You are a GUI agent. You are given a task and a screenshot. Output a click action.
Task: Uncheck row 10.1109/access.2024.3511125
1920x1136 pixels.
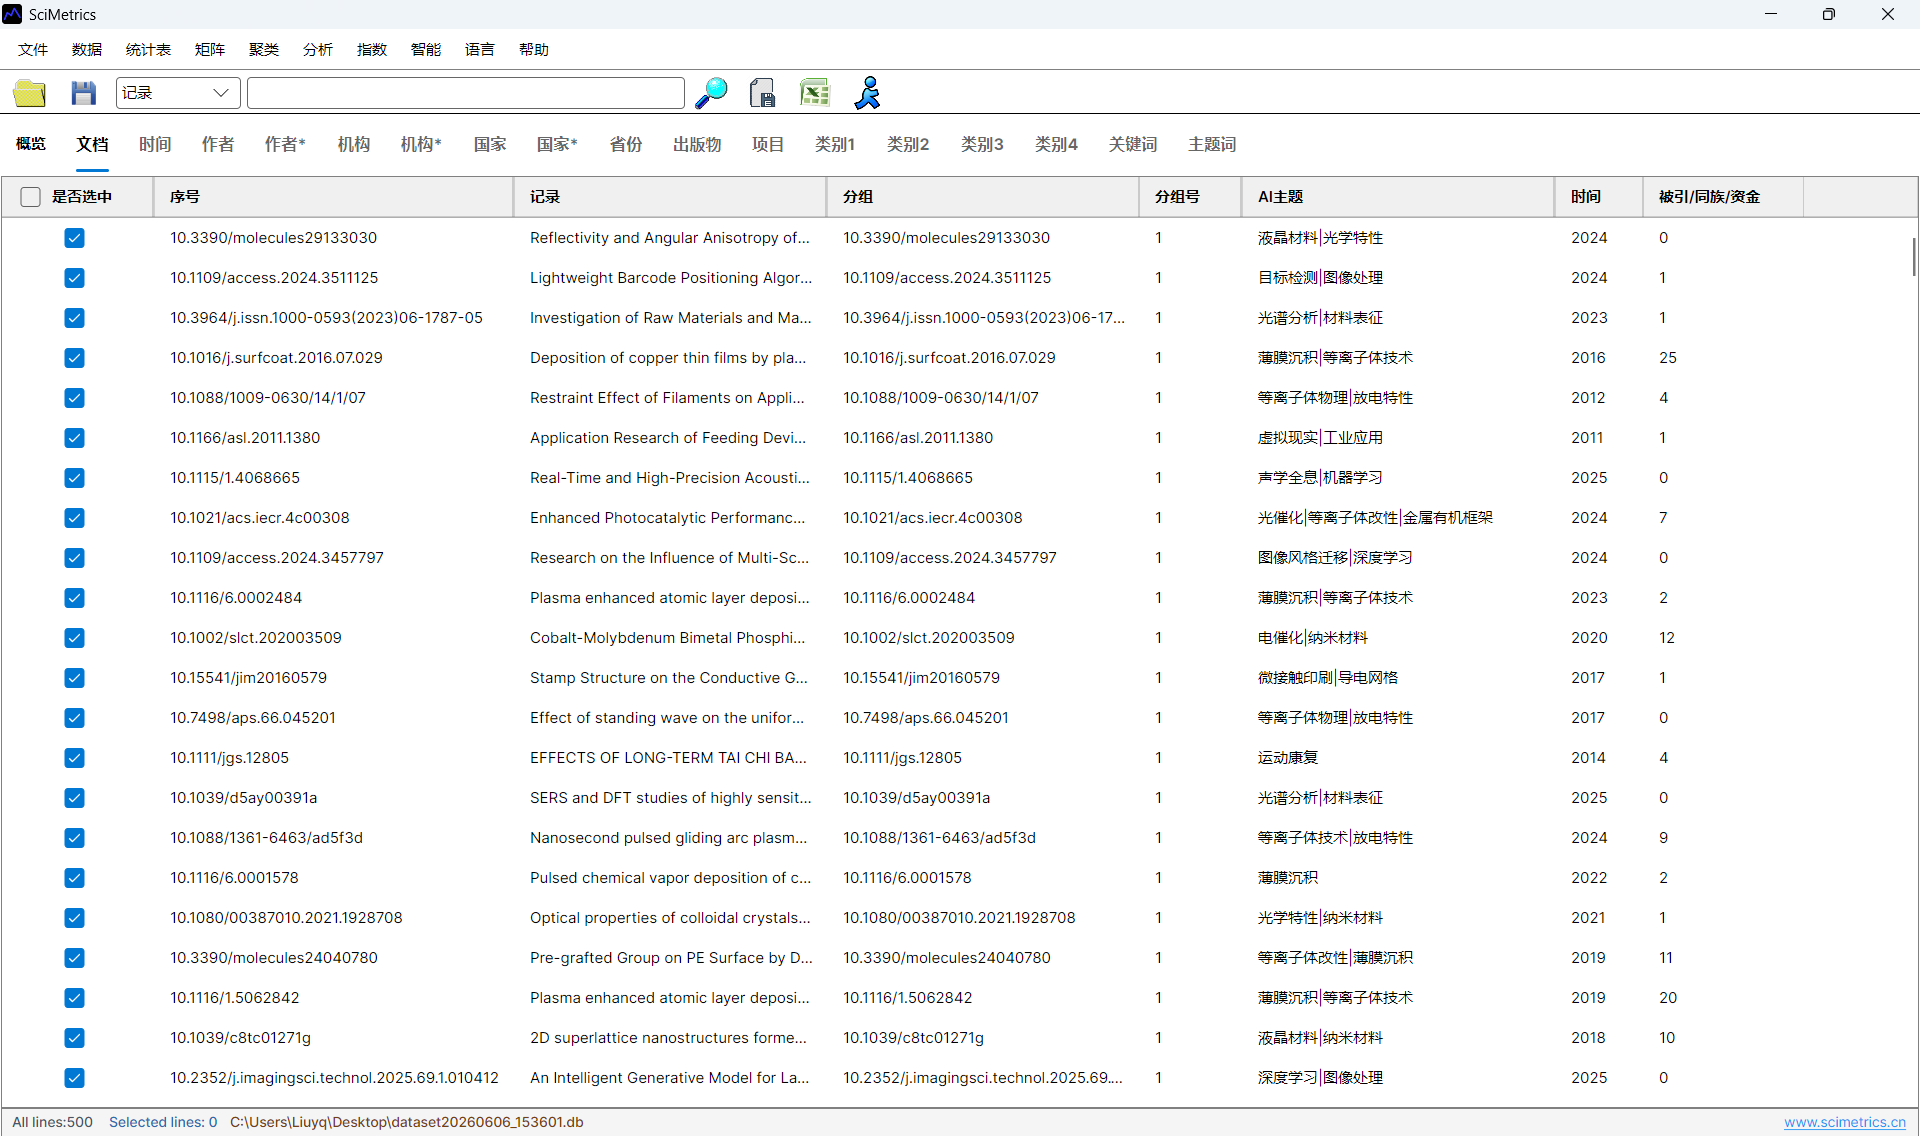pos(74,278)
